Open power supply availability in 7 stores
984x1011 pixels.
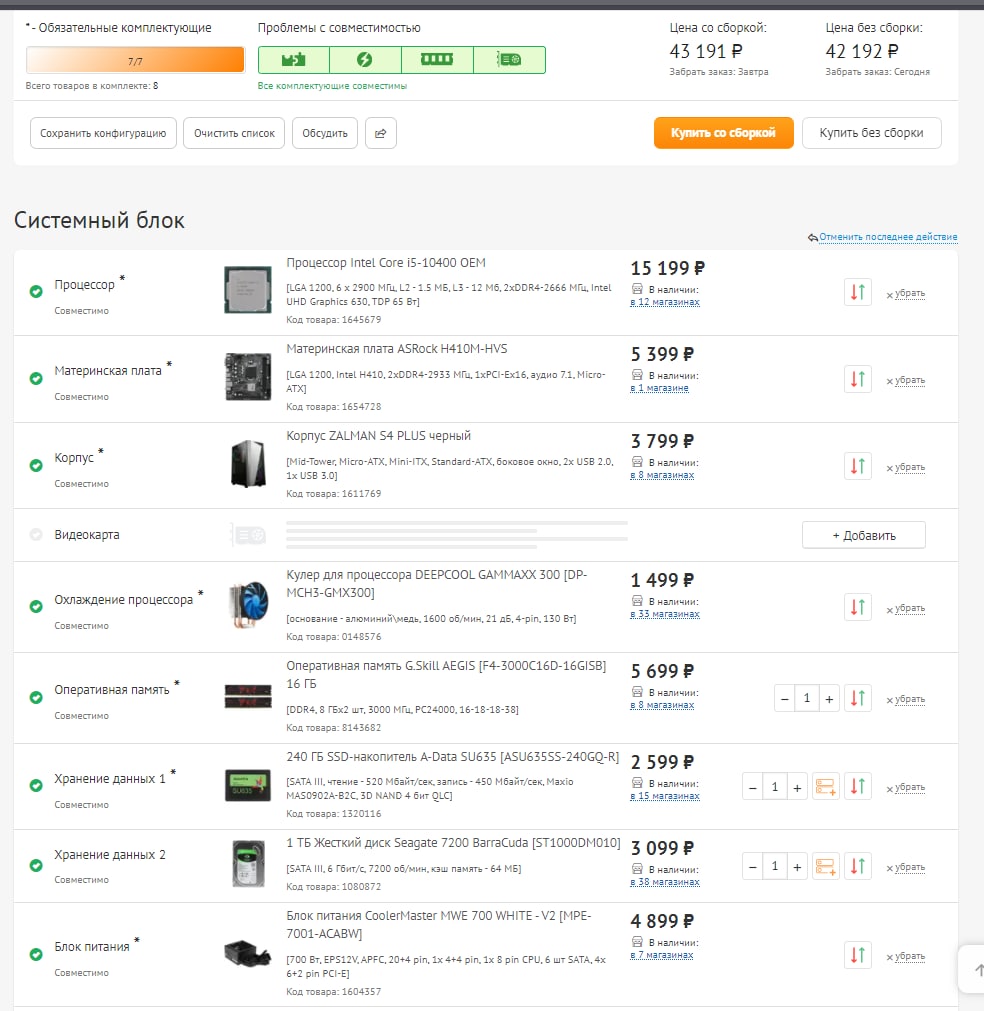(662, 955)
